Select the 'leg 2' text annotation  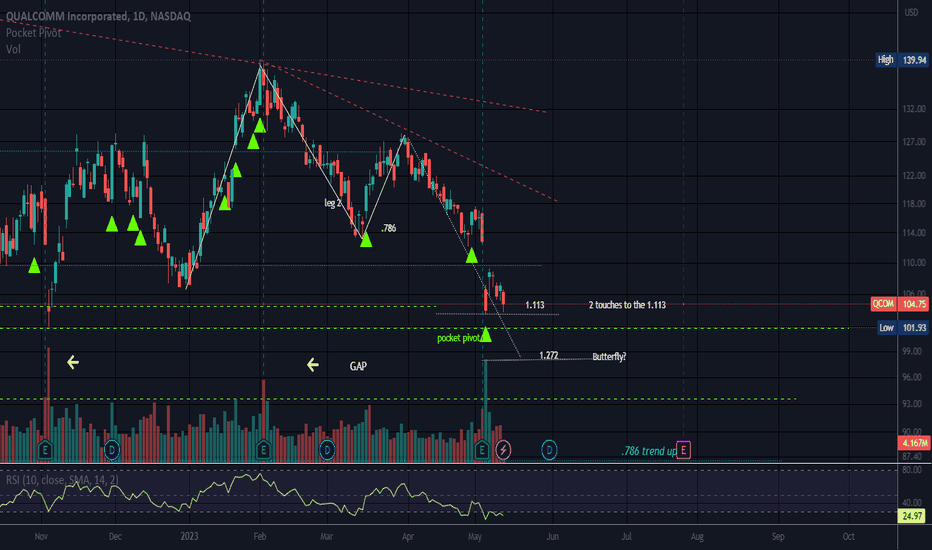(333, 203)
